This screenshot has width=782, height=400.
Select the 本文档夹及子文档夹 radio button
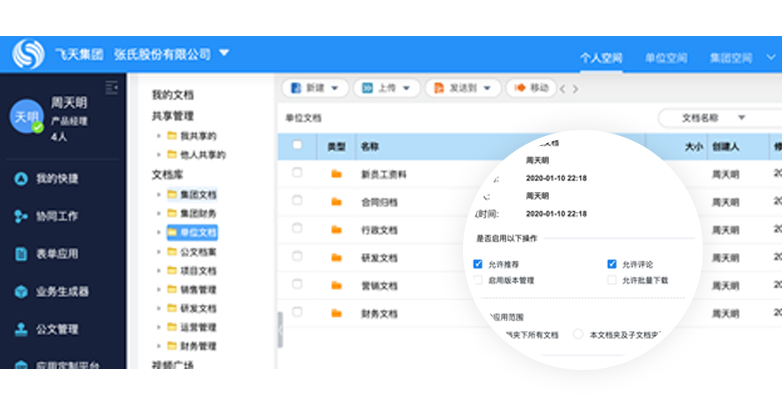coord(578,334)
